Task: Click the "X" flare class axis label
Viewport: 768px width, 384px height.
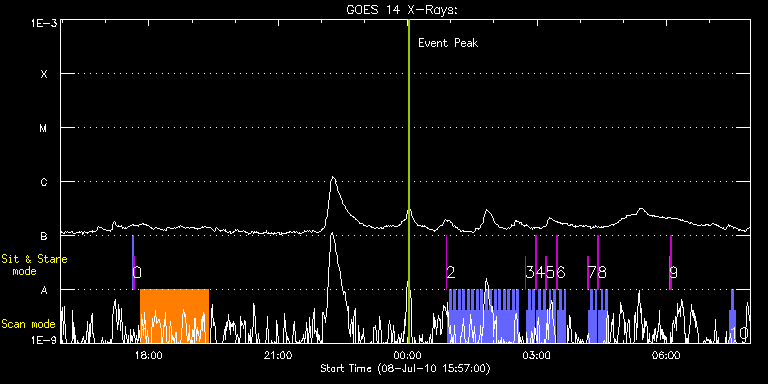Action: [44, 74]
